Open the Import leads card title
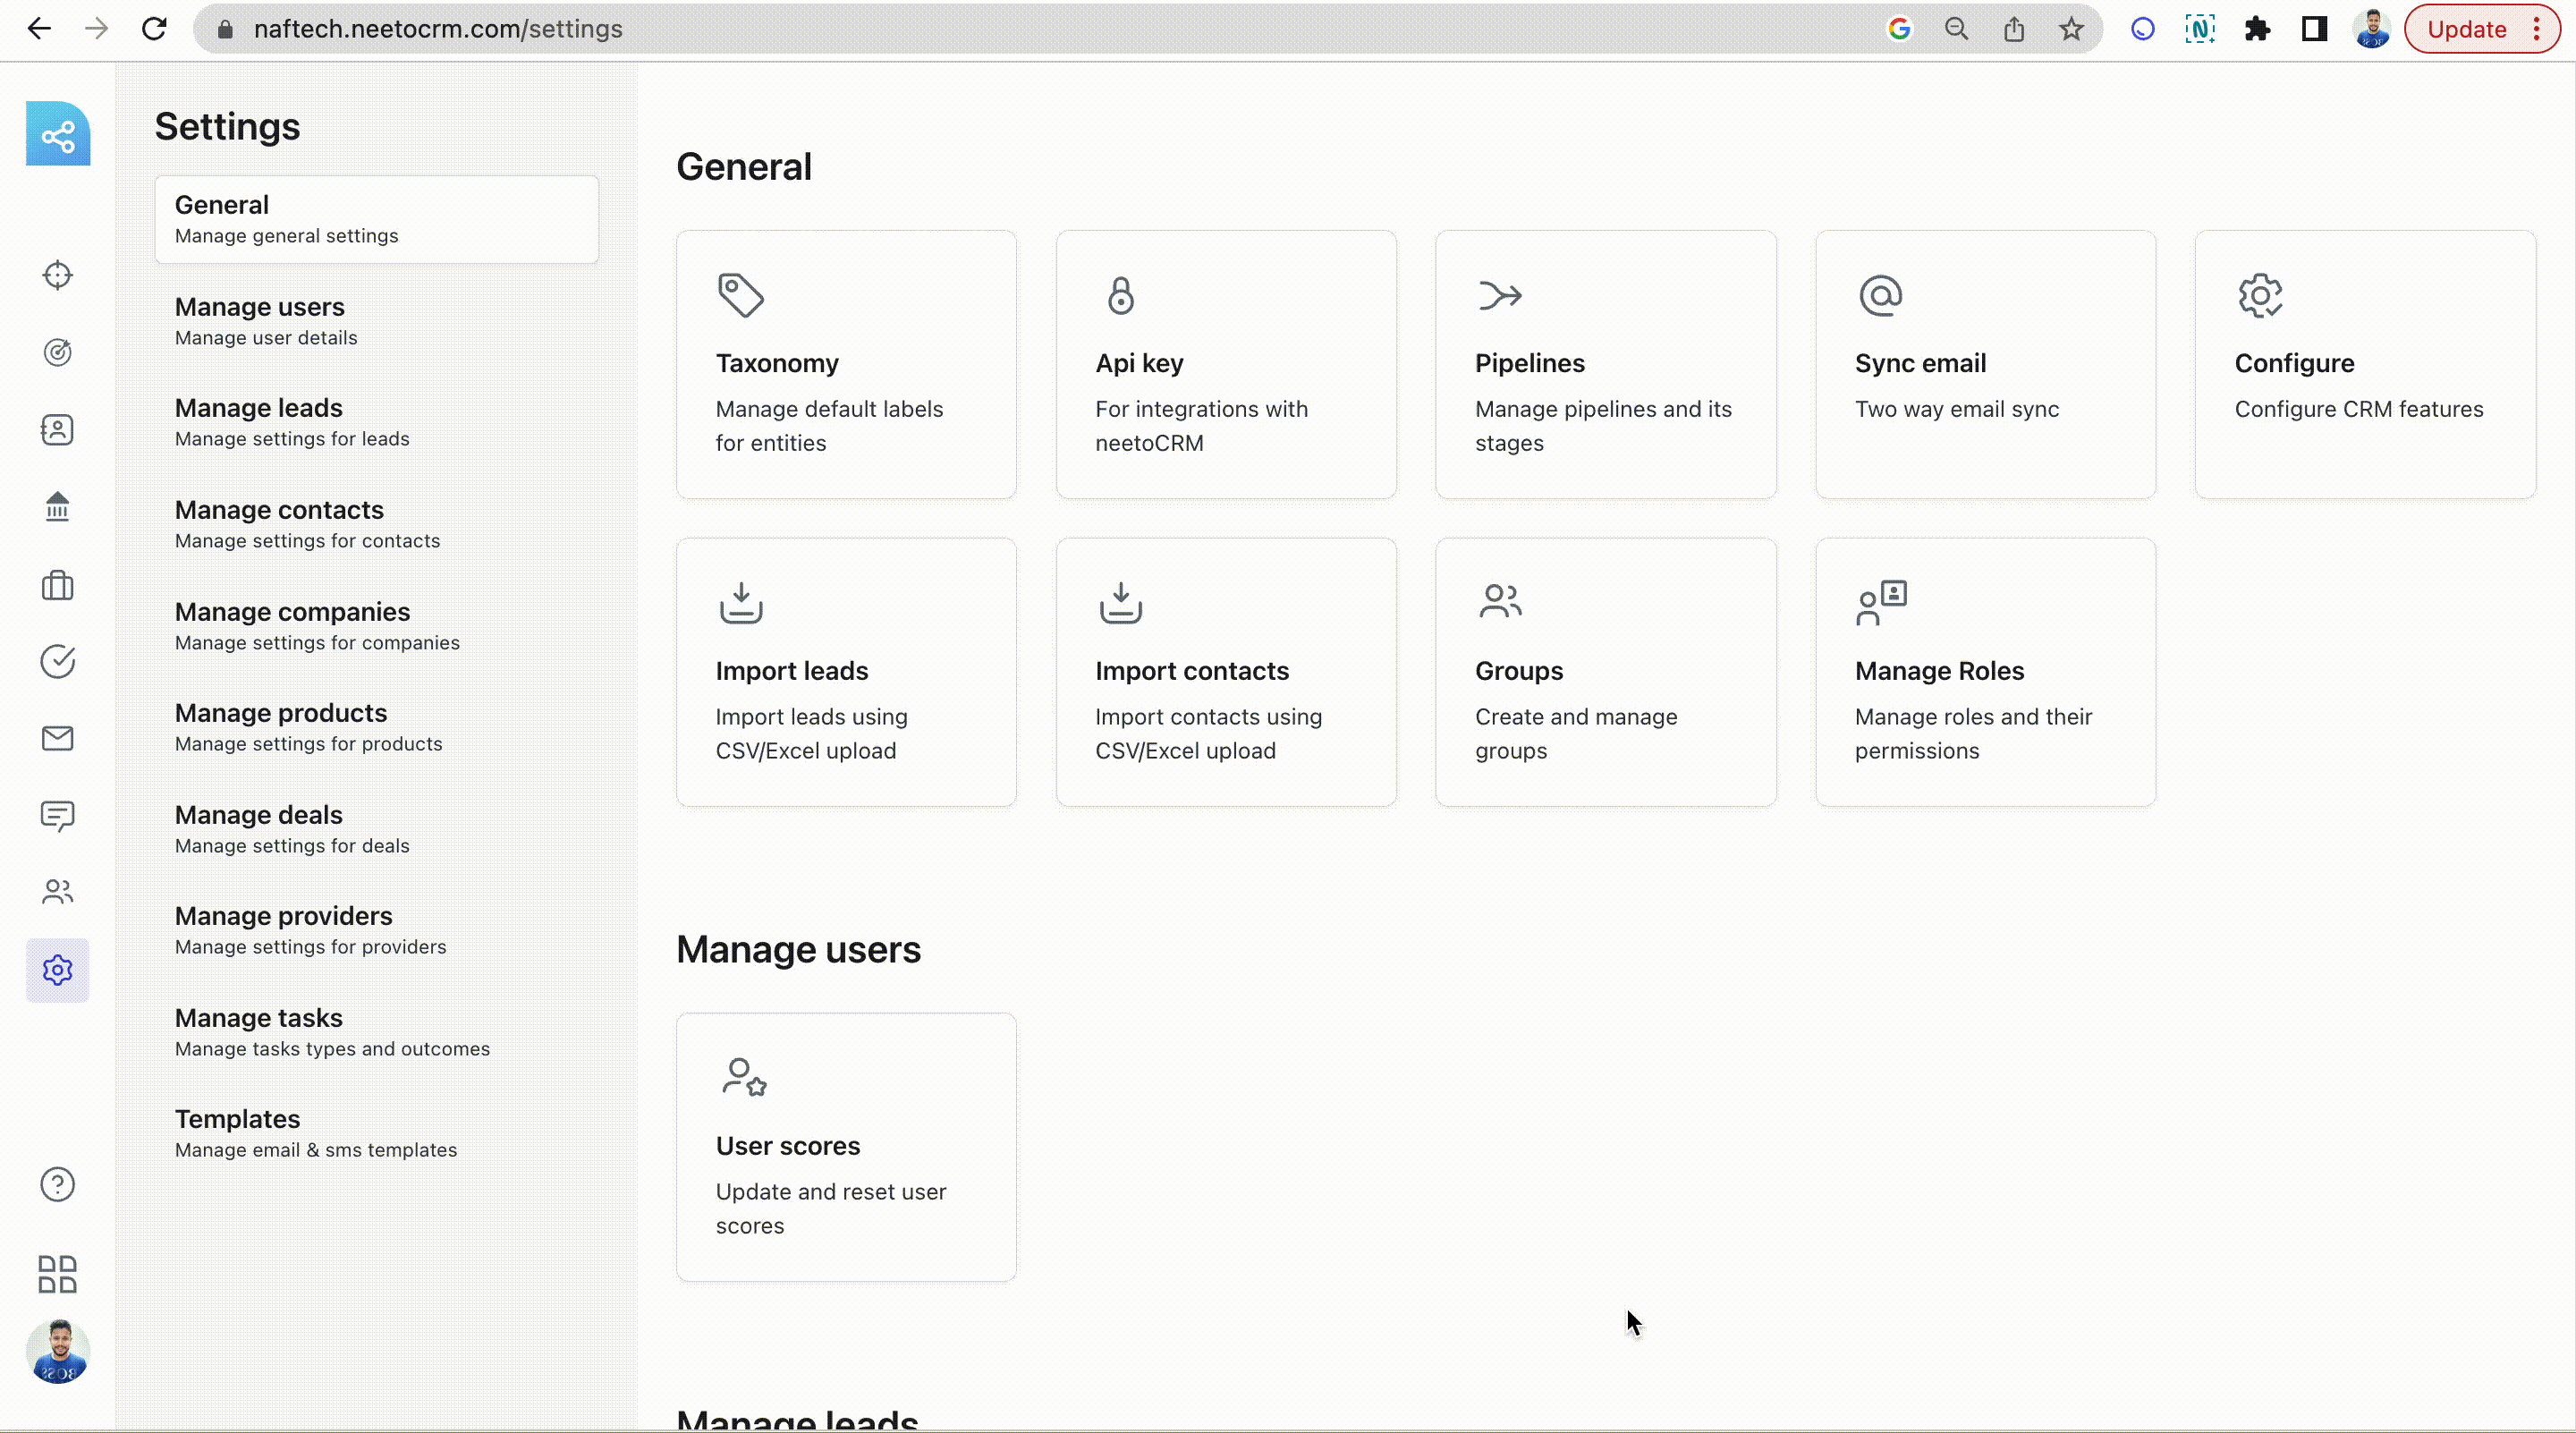 coord(792,671)
